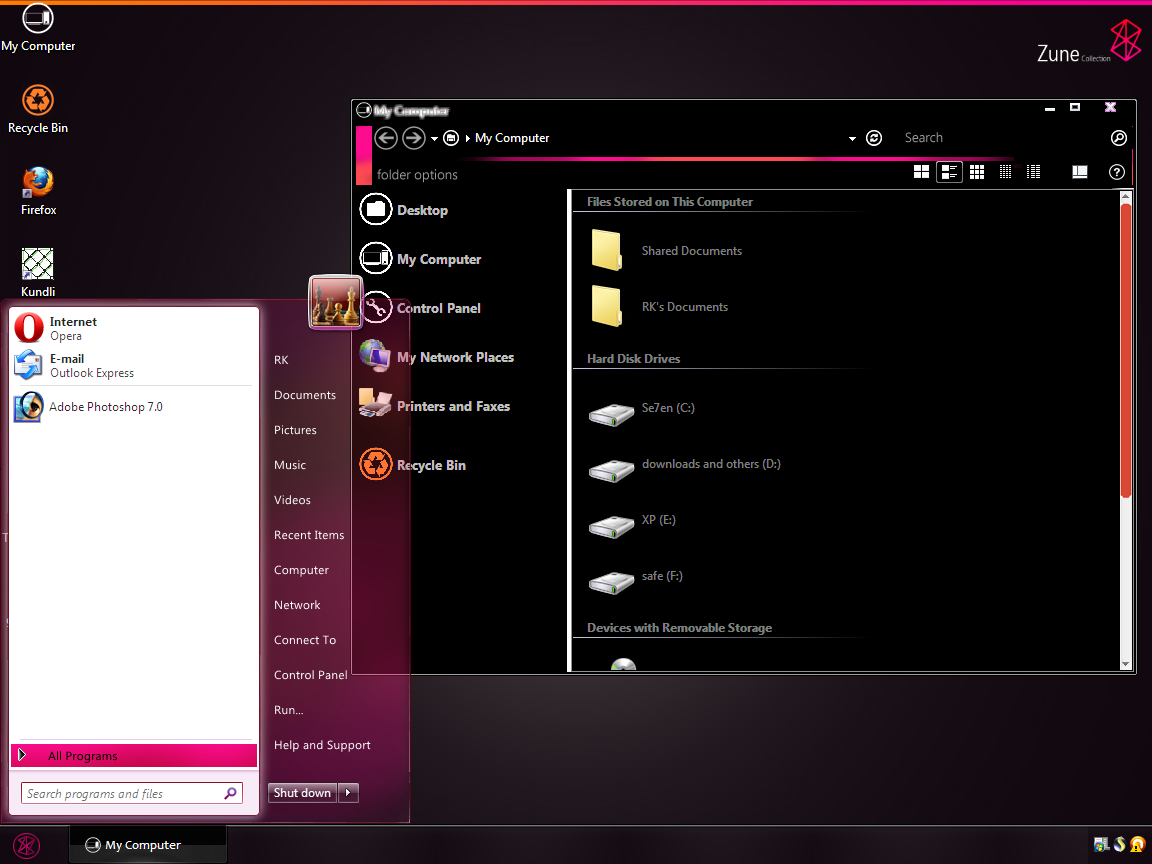Screen dimensions: 1152x864
Task: Click the Help question mark icon
Action: pos(1117,171)
